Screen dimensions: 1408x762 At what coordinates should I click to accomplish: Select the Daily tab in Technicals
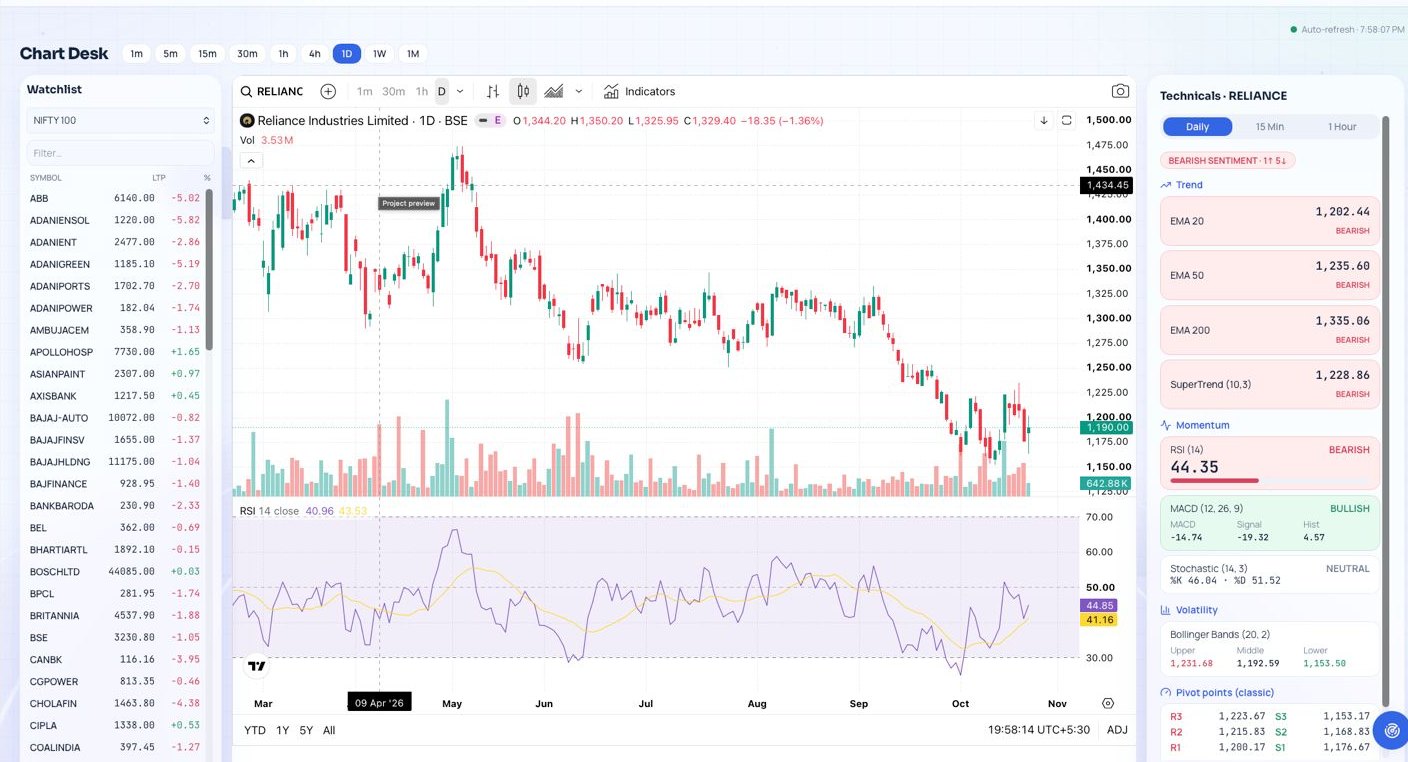[1197, 127]
